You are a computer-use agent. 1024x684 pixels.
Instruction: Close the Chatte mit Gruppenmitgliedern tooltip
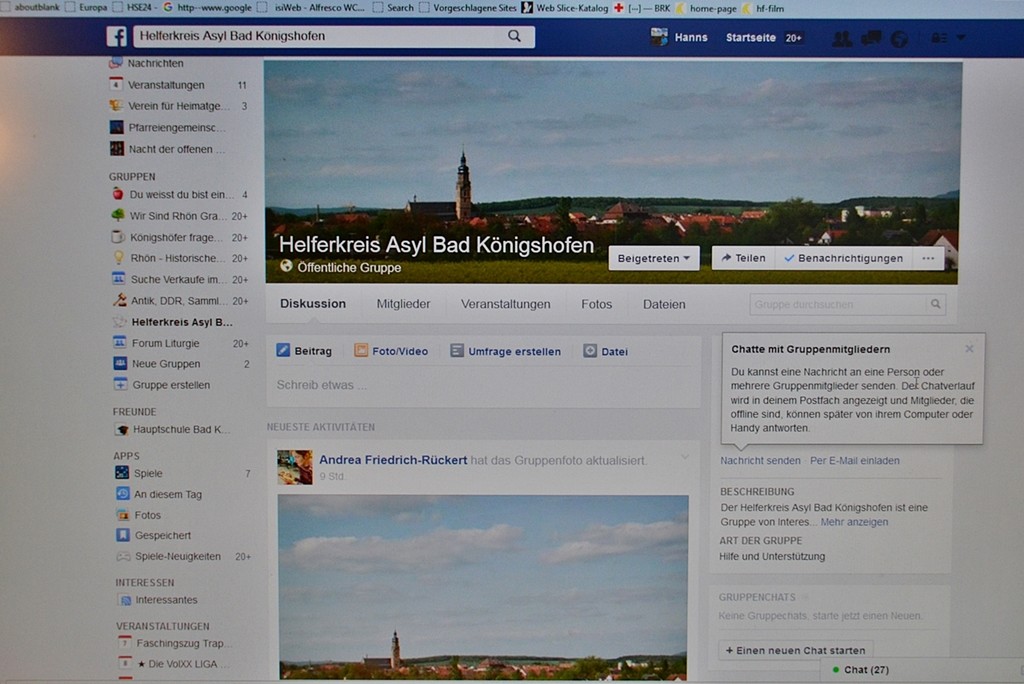point(969,349)
